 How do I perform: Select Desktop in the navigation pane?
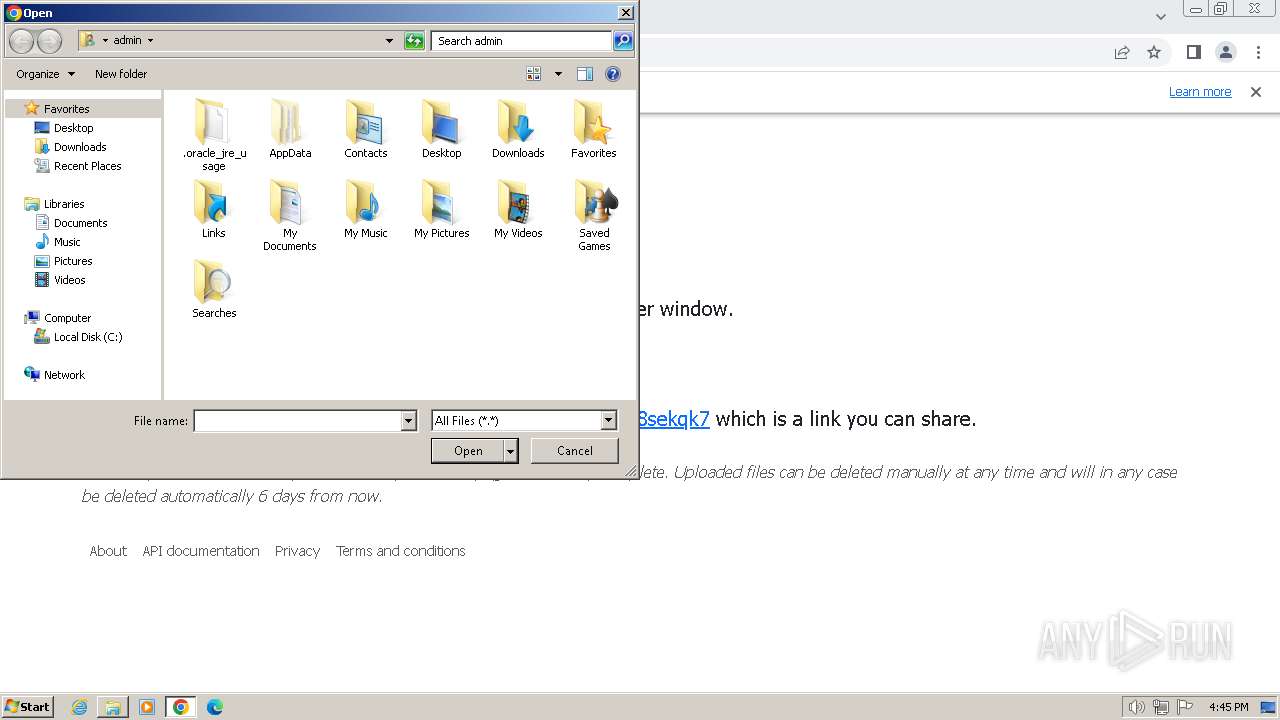73,128
